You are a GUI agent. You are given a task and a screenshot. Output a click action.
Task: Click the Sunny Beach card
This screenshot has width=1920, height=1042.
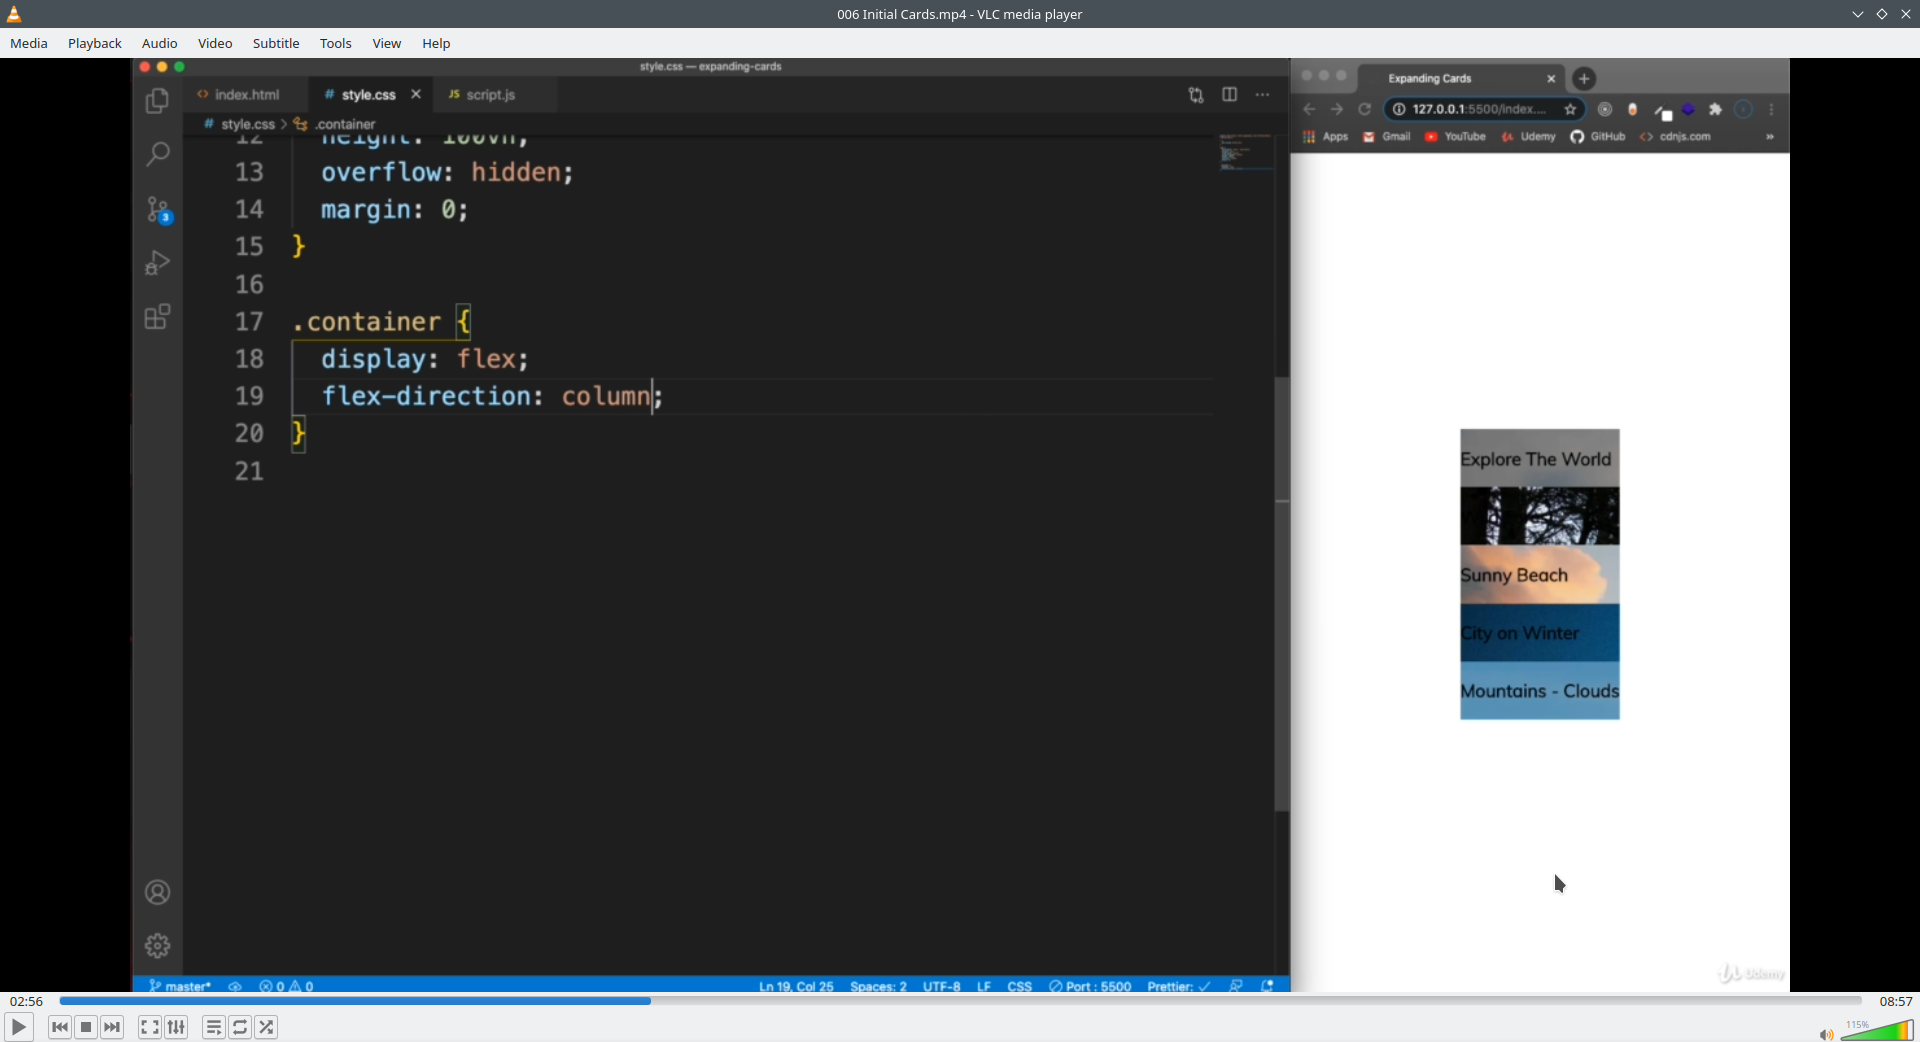click(x=1539, y=575)
